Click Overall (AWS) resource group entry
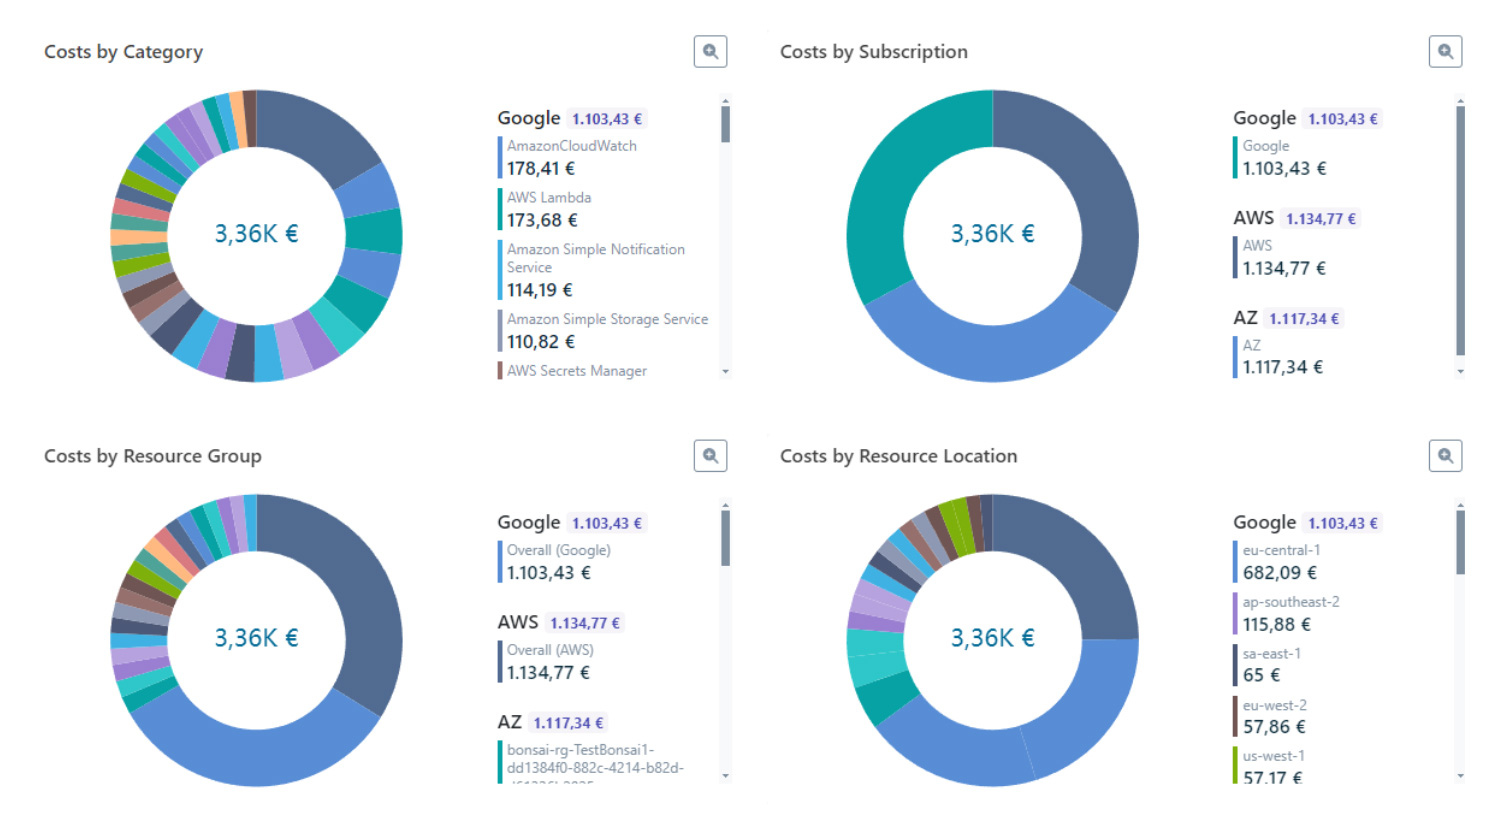The height and width of the screenshot is (828, 1500). 550,662
